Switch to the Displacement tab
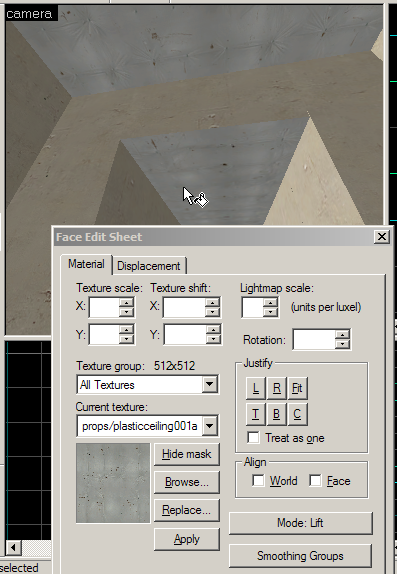Image resolution: width=397 pixels, height=574 pixels. click(x=149, y=266)
